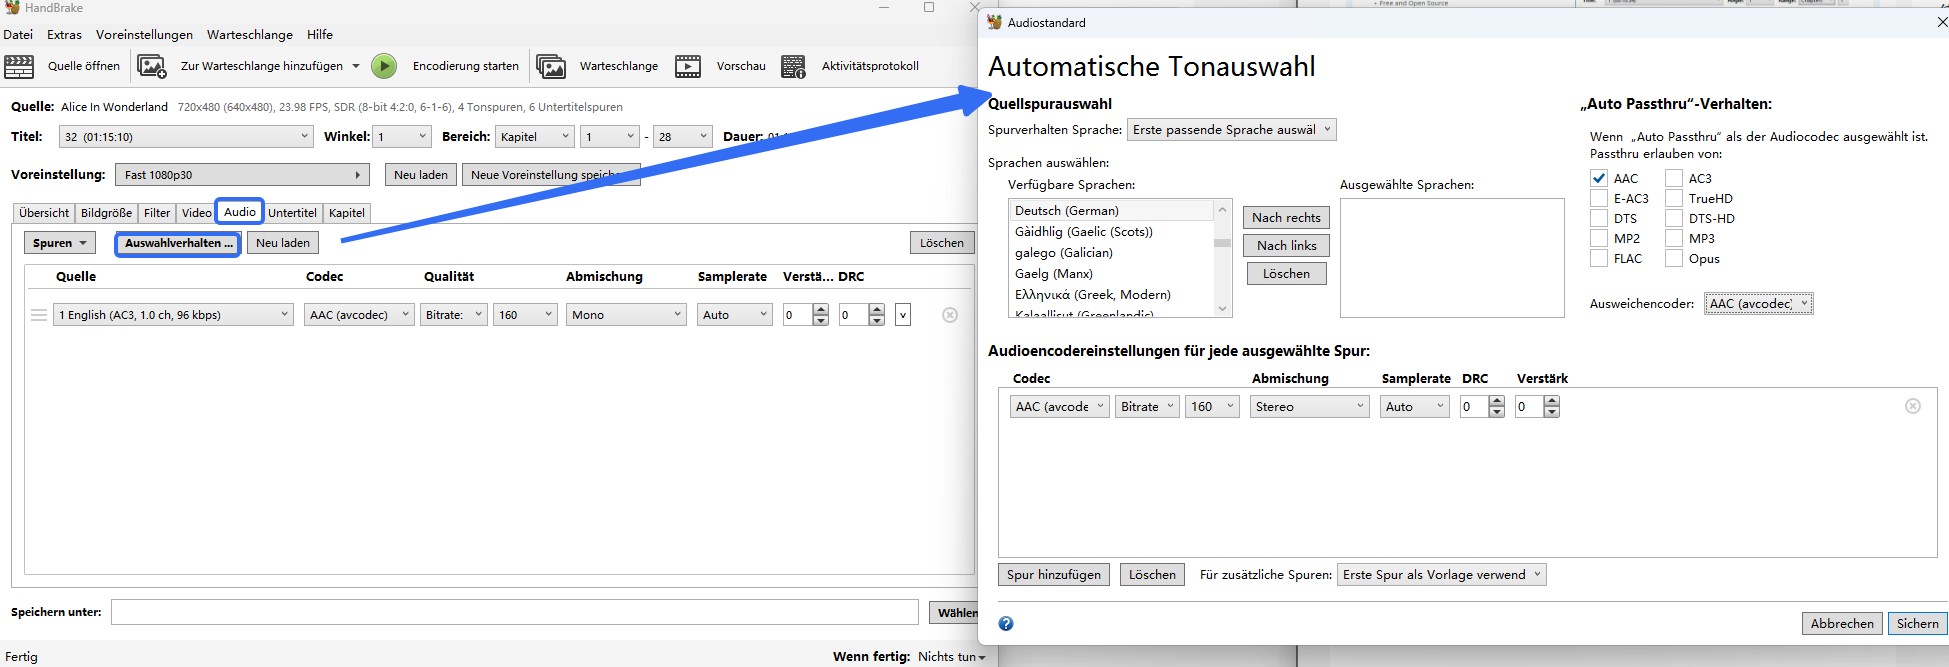Open Spurverhalten Sprache dropdown
Screen dimensions: 1949x667
point(1232,130)
